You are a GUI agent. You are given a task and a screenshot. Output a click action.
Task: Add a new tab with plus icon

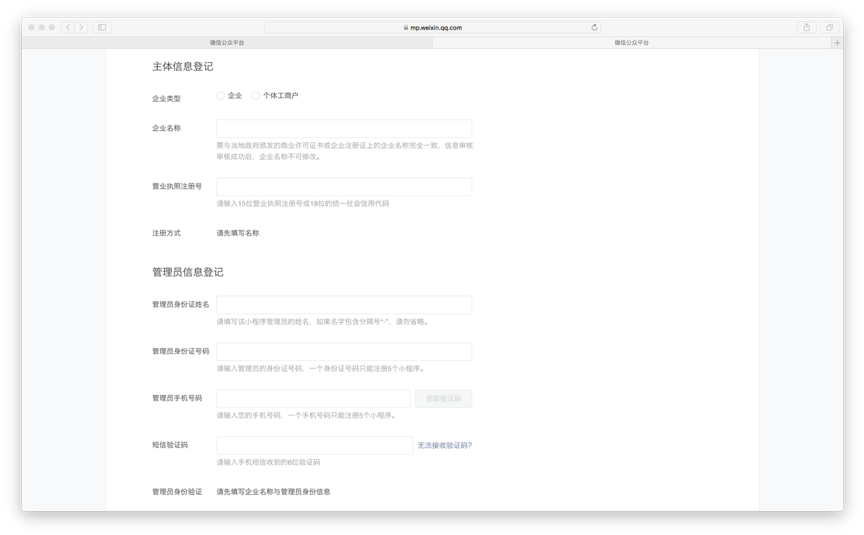[837, 42]
